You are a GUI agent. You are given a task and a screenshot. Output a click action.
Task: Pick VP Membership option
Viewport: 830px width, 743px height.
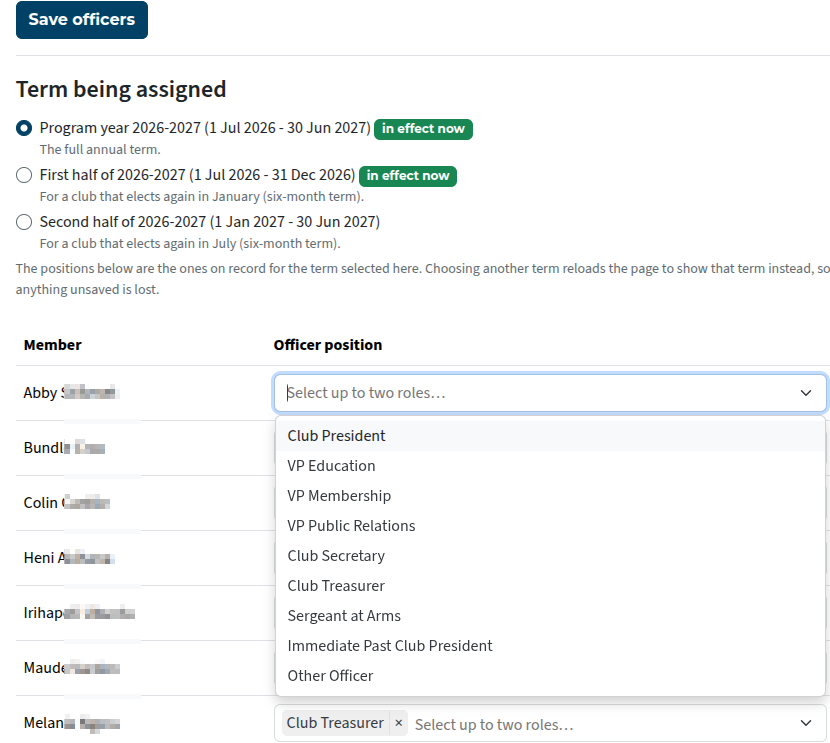point(550,496)
